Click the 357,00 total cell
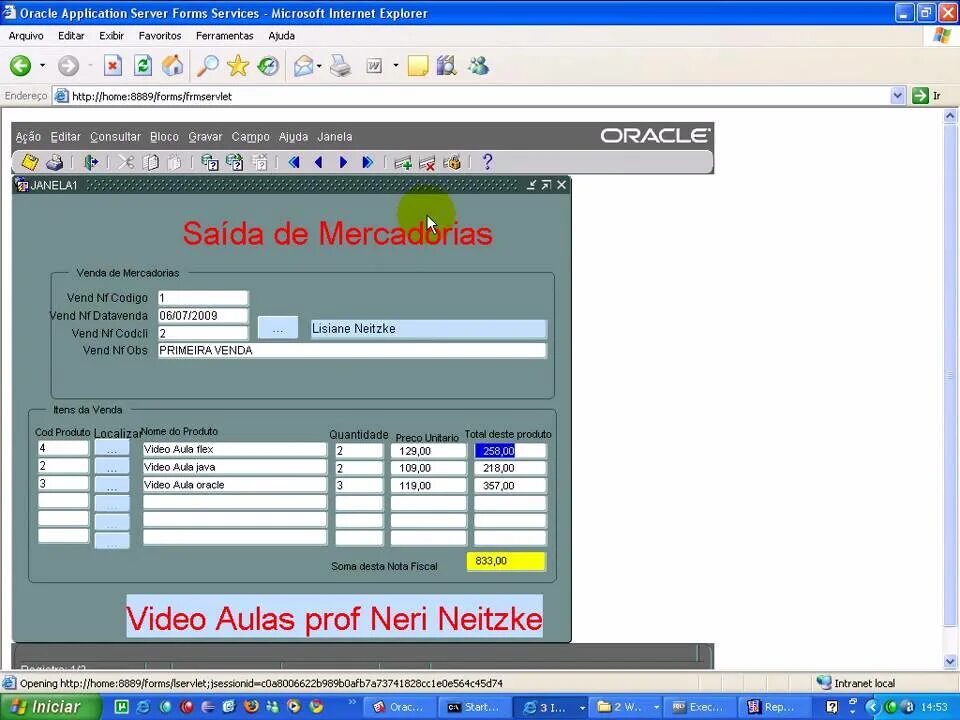Image resolution: width=960 pixels, height=720 pixels. point(509,486)
